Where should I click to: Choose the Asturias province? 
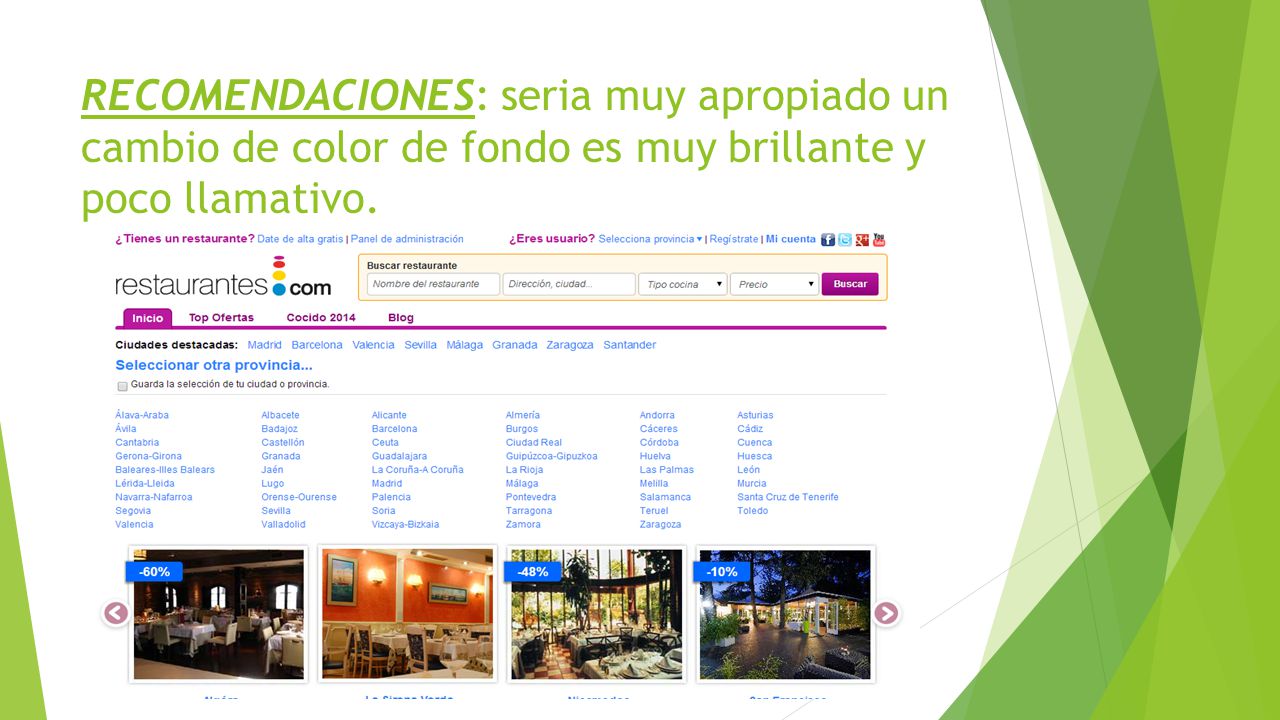[x=755, y=415]
